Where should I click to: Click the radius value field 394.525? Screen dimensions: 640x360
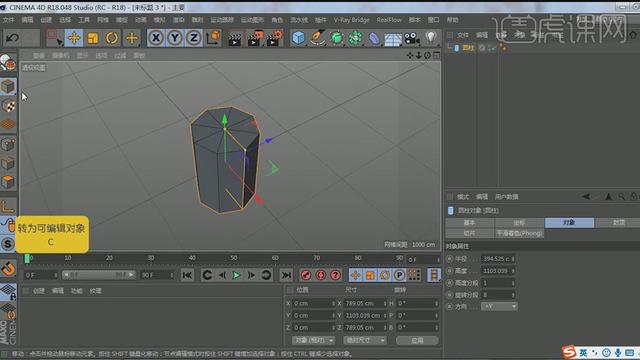point(496,259)
